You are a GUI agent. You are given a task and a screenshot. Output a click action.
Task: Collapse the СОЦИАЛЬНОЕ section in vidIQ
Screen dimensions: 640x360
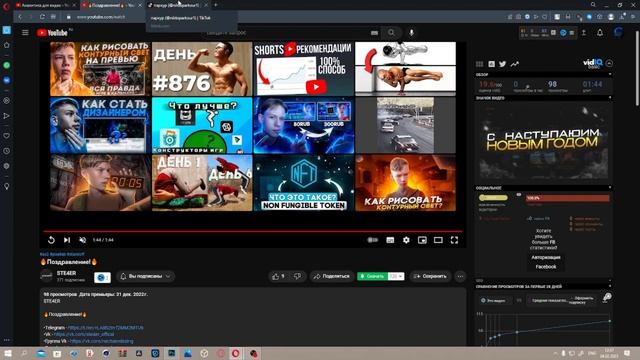(610, 188)
